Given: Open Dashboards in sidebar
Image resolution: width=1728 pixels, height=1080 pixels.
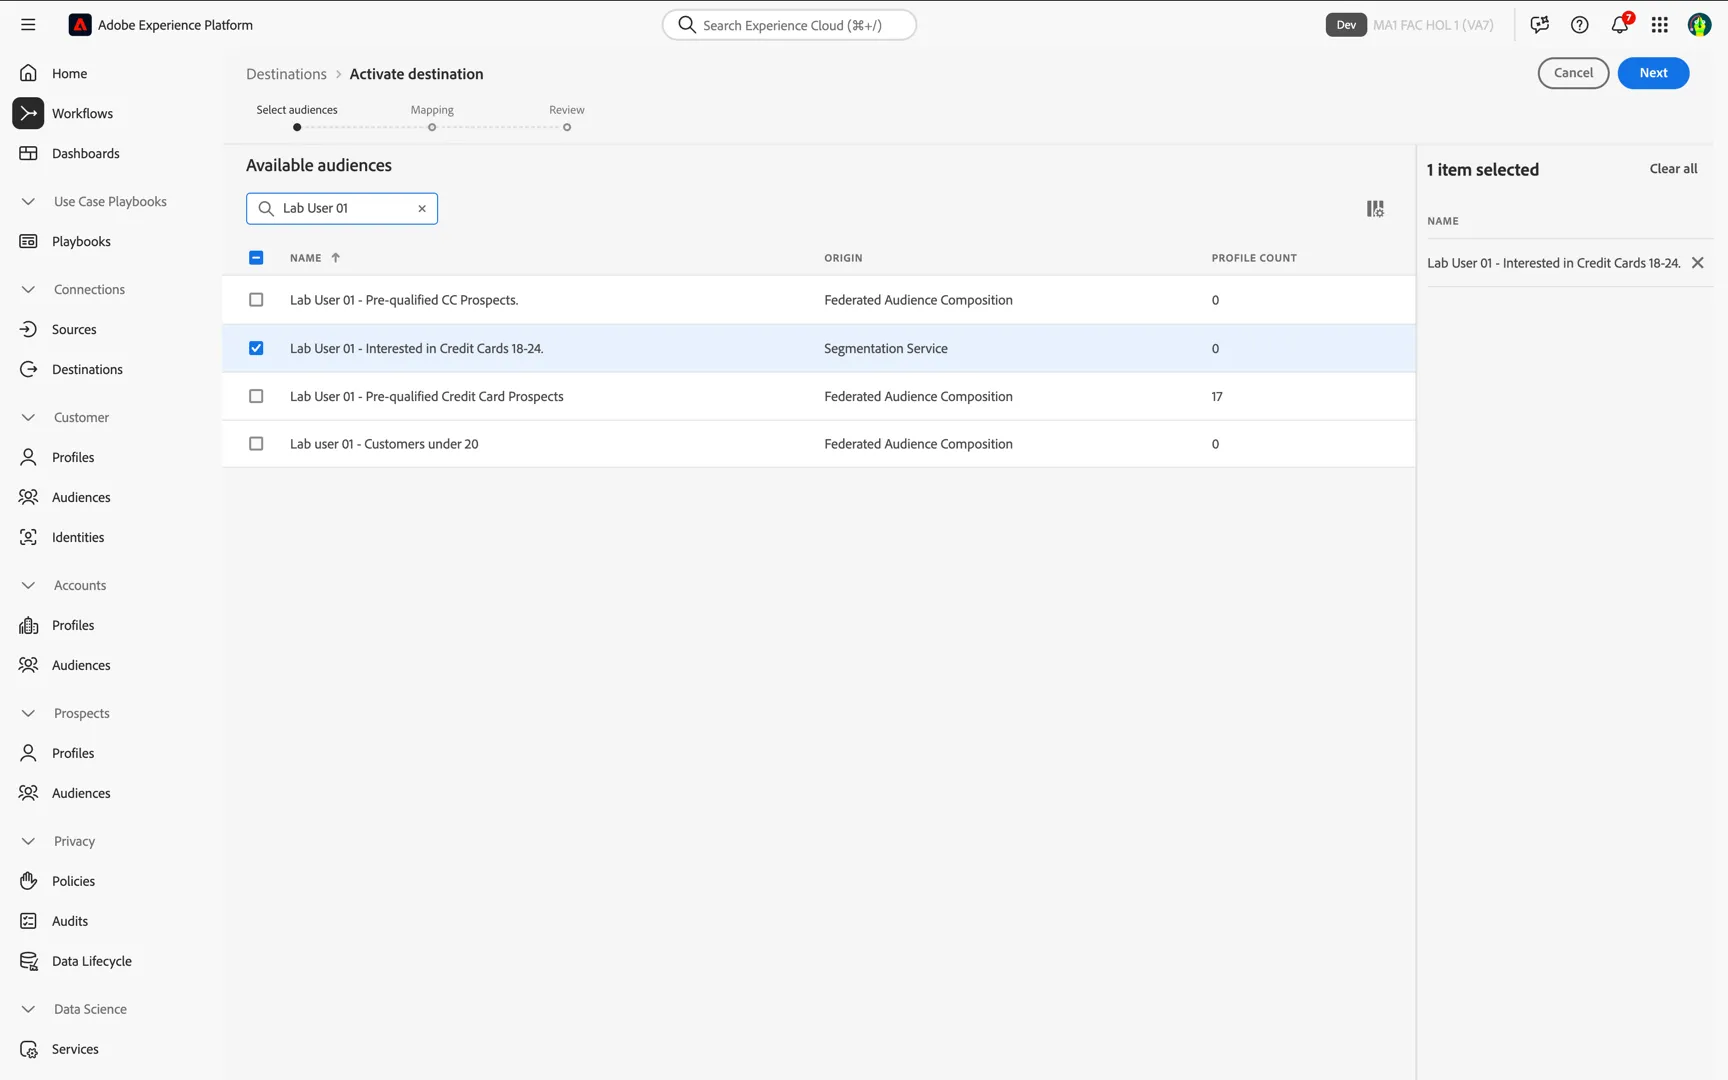Looking at the screenshot, I should tap(85, 153).
